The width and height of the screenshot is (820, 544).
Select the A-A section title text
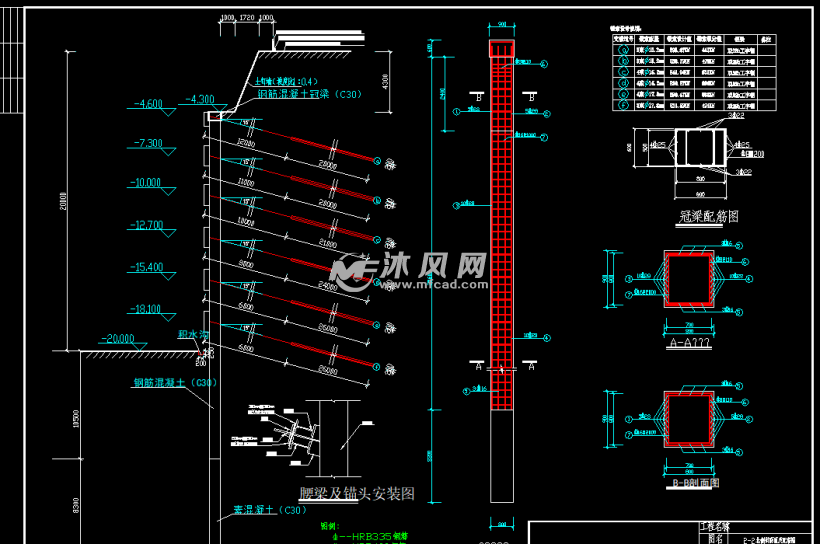pos(690,342)
